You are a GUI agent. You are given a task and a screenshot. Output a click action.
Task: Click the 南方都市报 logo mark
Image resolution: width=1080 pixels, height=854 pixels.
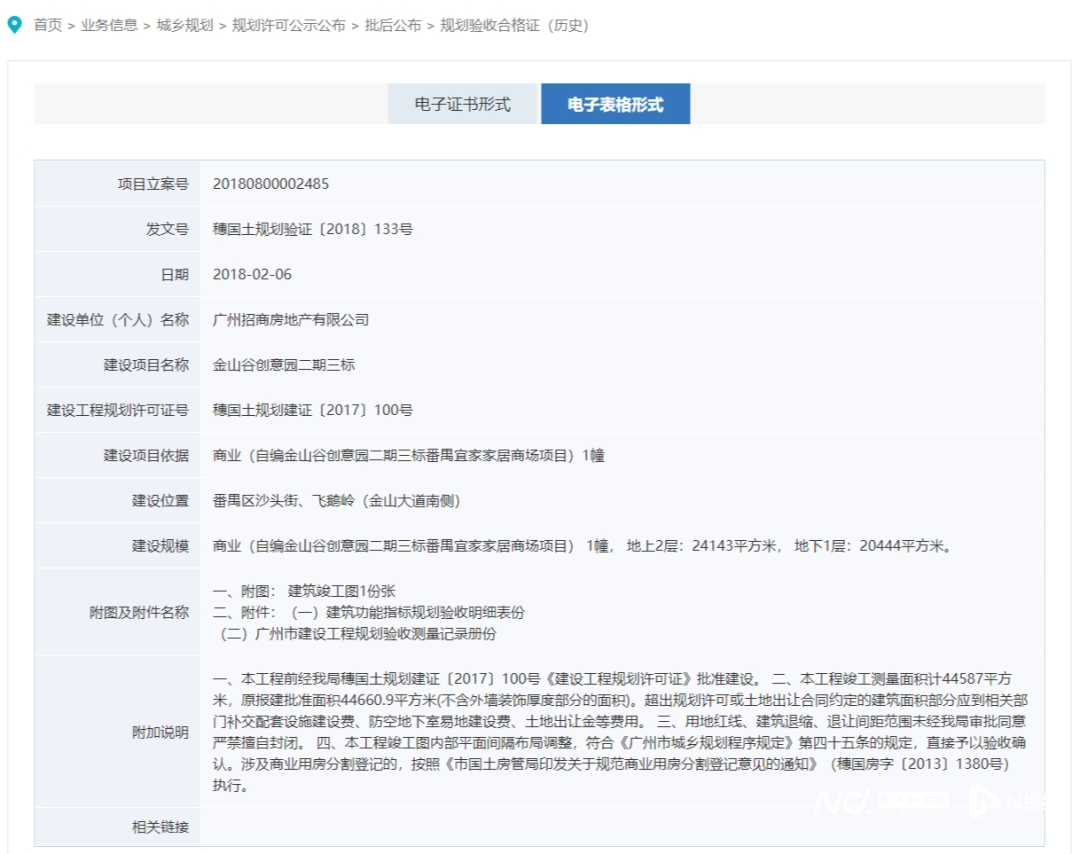[x=912, y=800]
